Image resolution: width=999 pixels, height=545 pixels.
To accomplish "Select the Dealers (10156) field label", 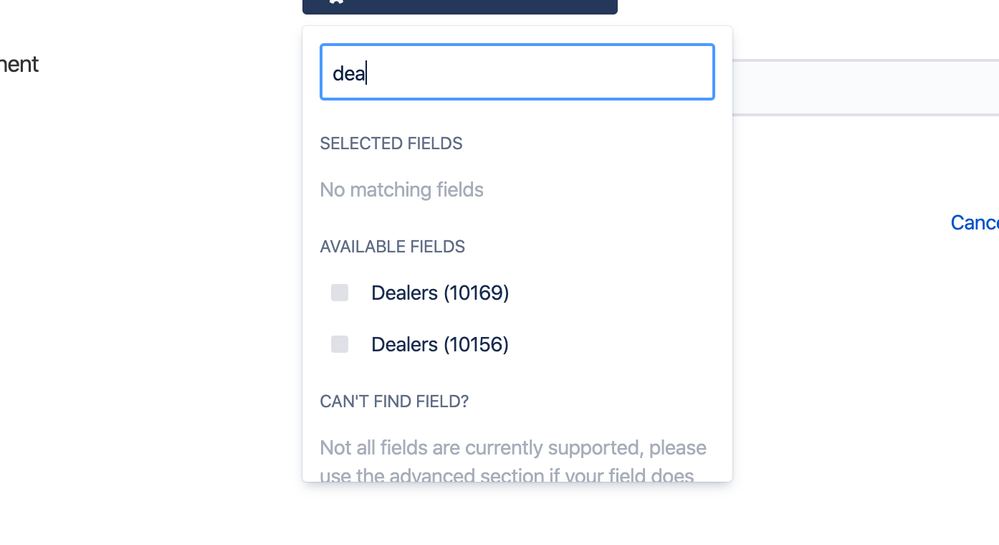I will (440, 344).
